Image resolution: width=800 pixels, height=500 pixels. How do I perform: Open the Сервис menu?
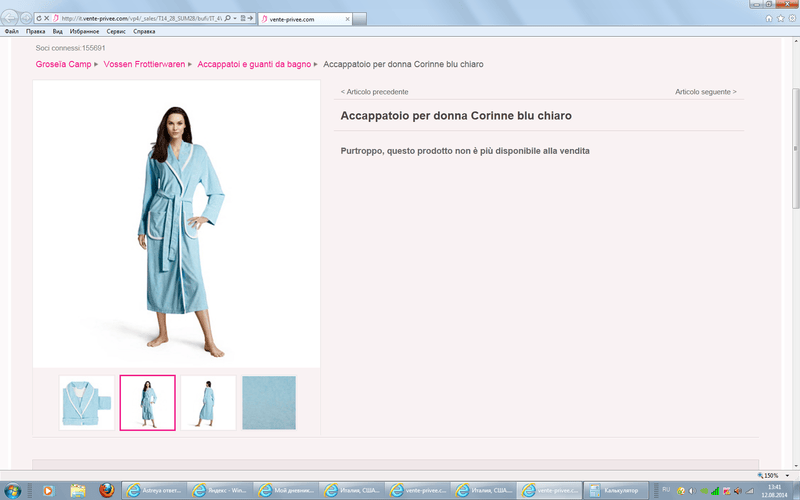116,32
